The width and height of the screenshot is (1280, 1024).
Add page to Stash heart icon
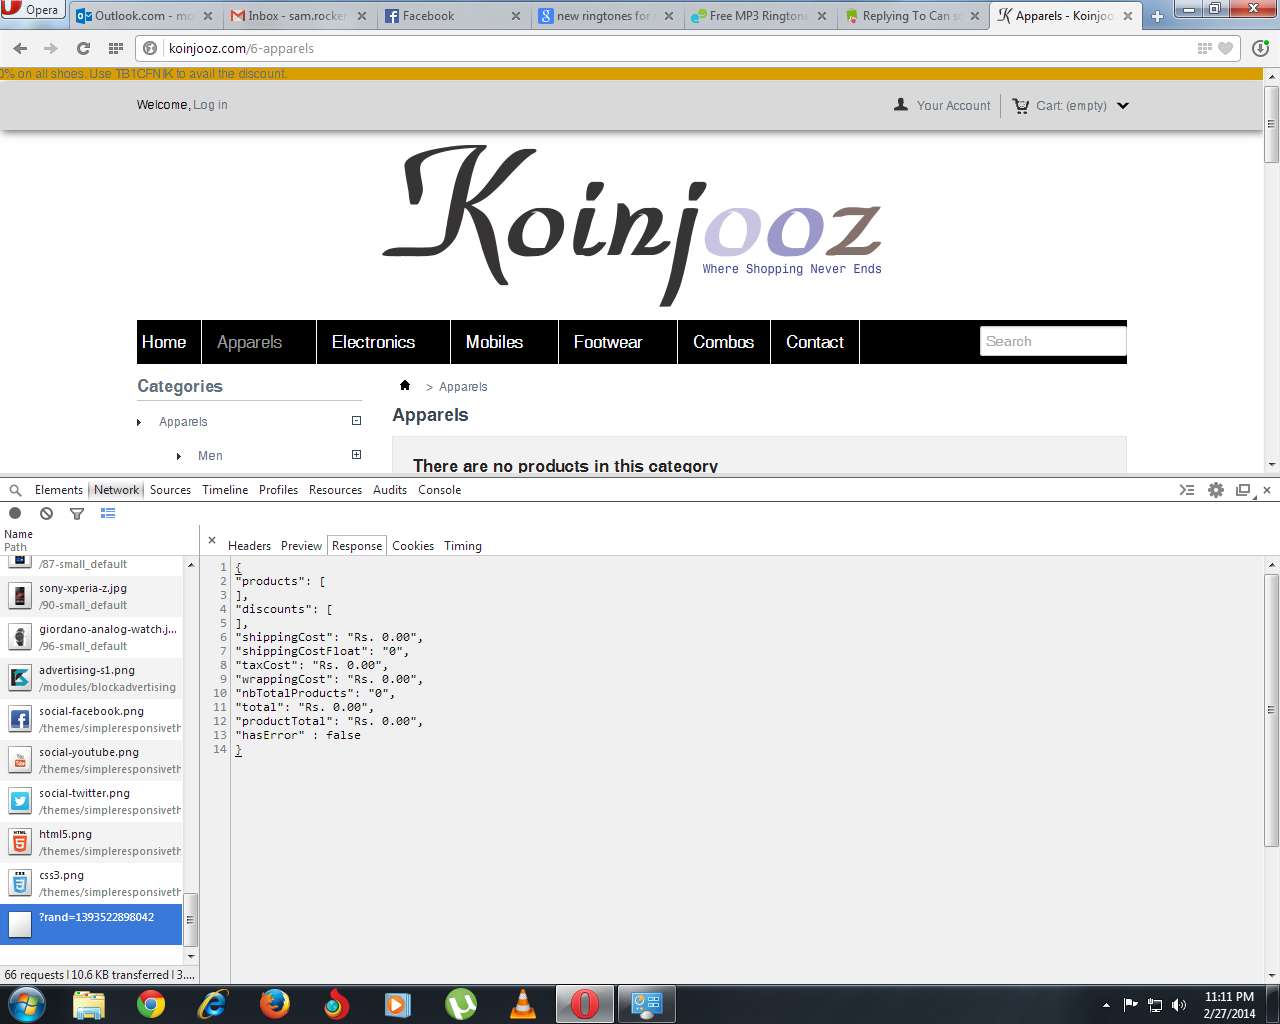pos(1225,48)
